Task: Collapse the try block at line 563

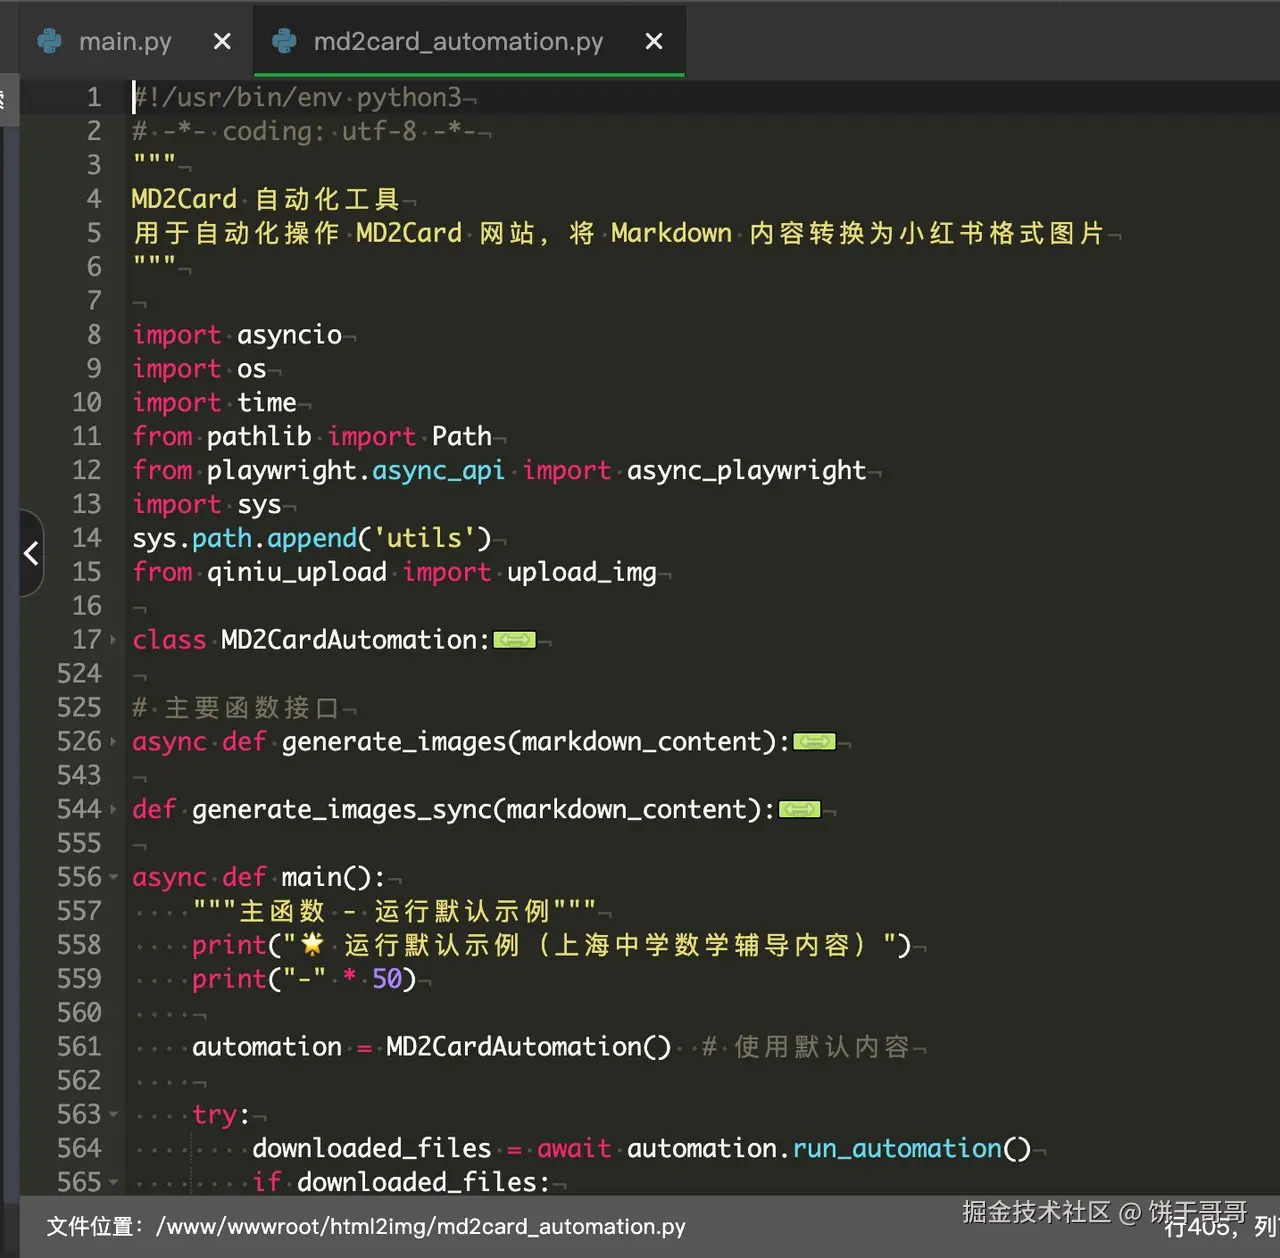Action: click(113, 1115)
